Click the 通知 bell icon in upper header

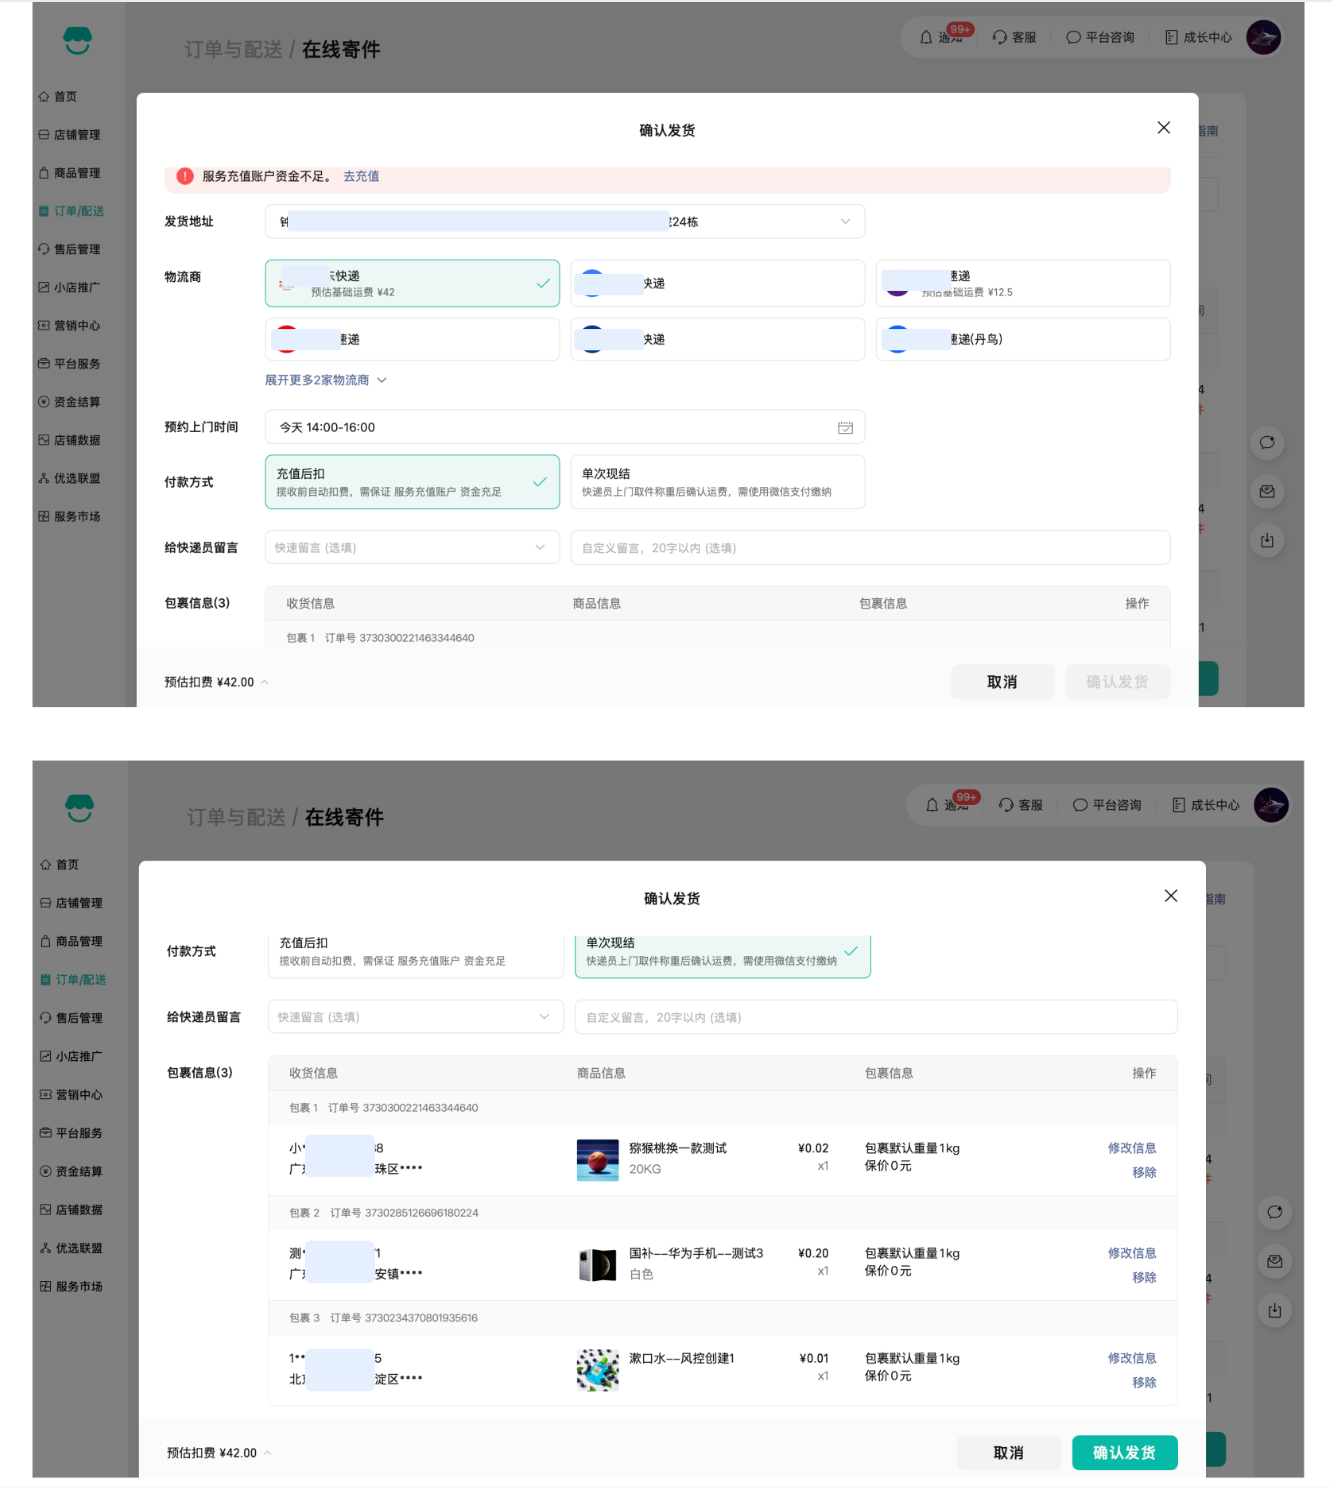[x=926, y=37]
